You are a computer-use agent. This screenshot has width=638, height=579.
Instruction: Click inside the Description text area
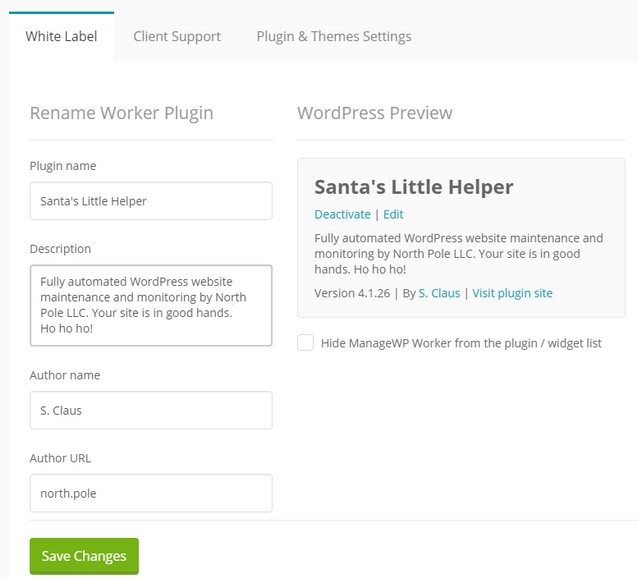[151, 305]
